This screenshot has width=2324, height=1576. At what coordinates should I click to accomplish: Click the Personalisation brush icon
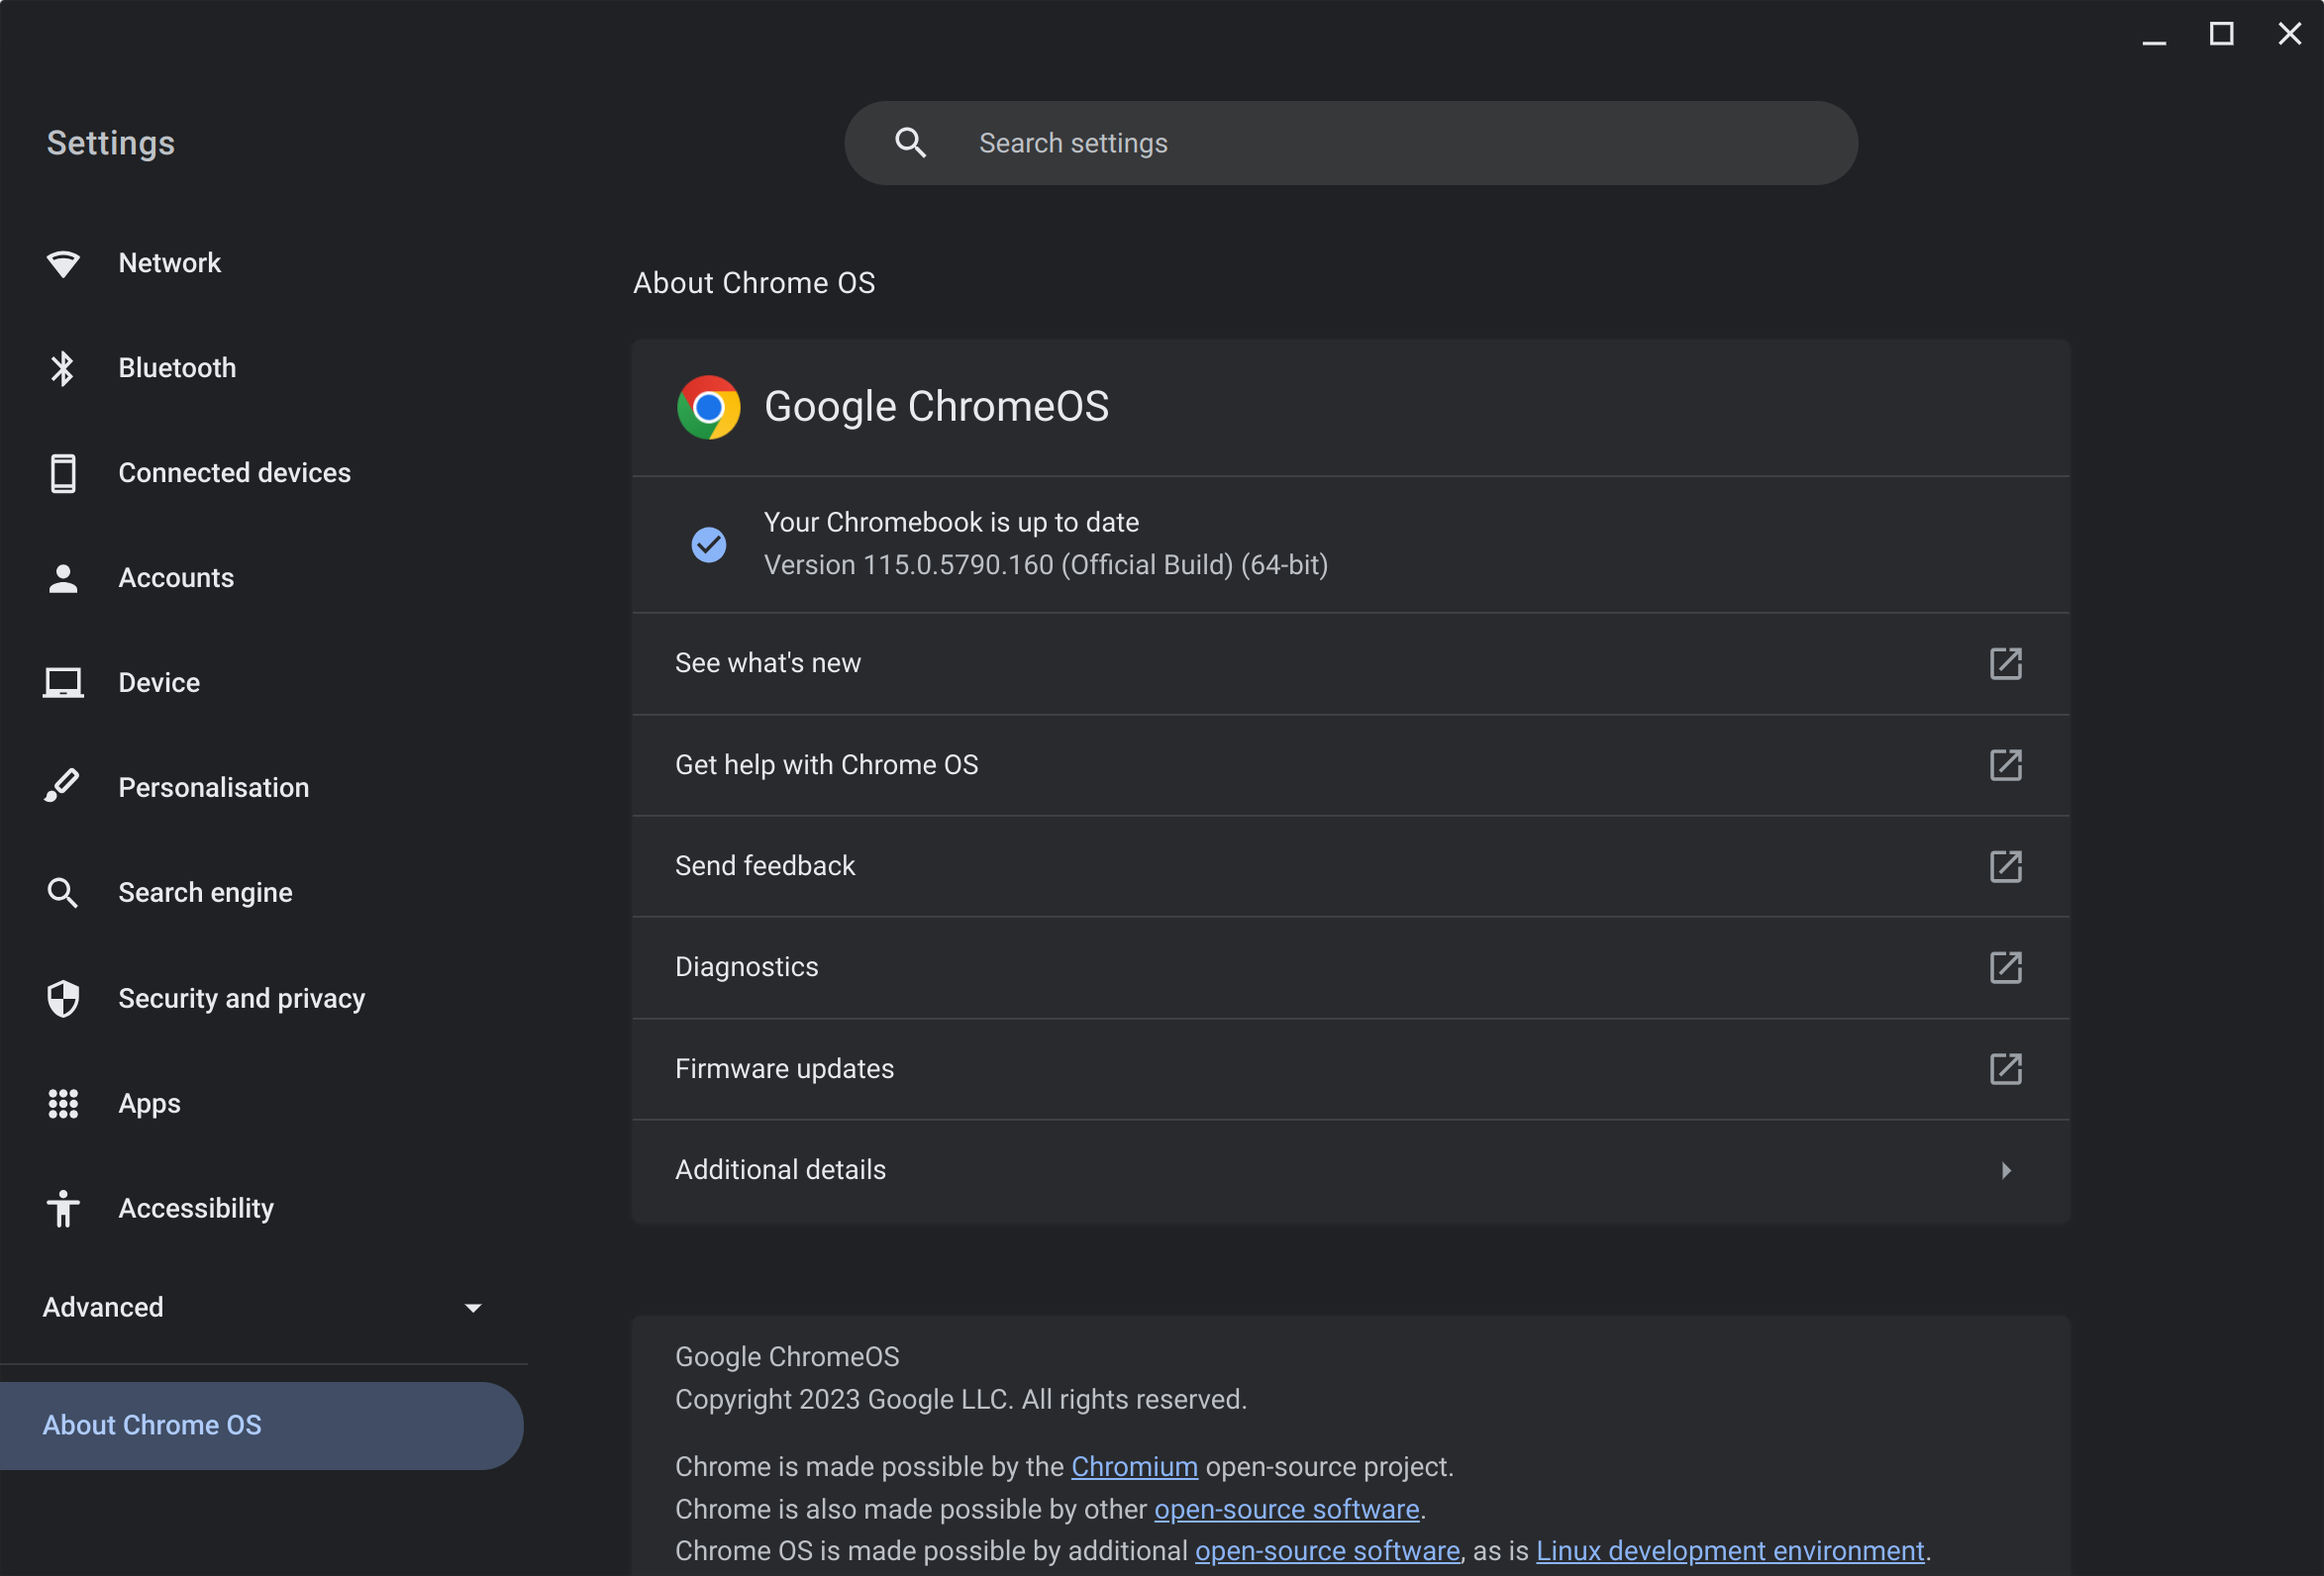(x=63, y=788)
